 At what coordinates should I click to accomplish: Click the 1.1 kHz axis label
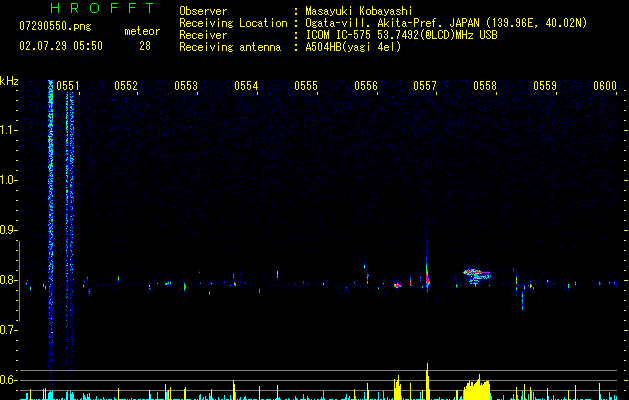click(8, 130)
